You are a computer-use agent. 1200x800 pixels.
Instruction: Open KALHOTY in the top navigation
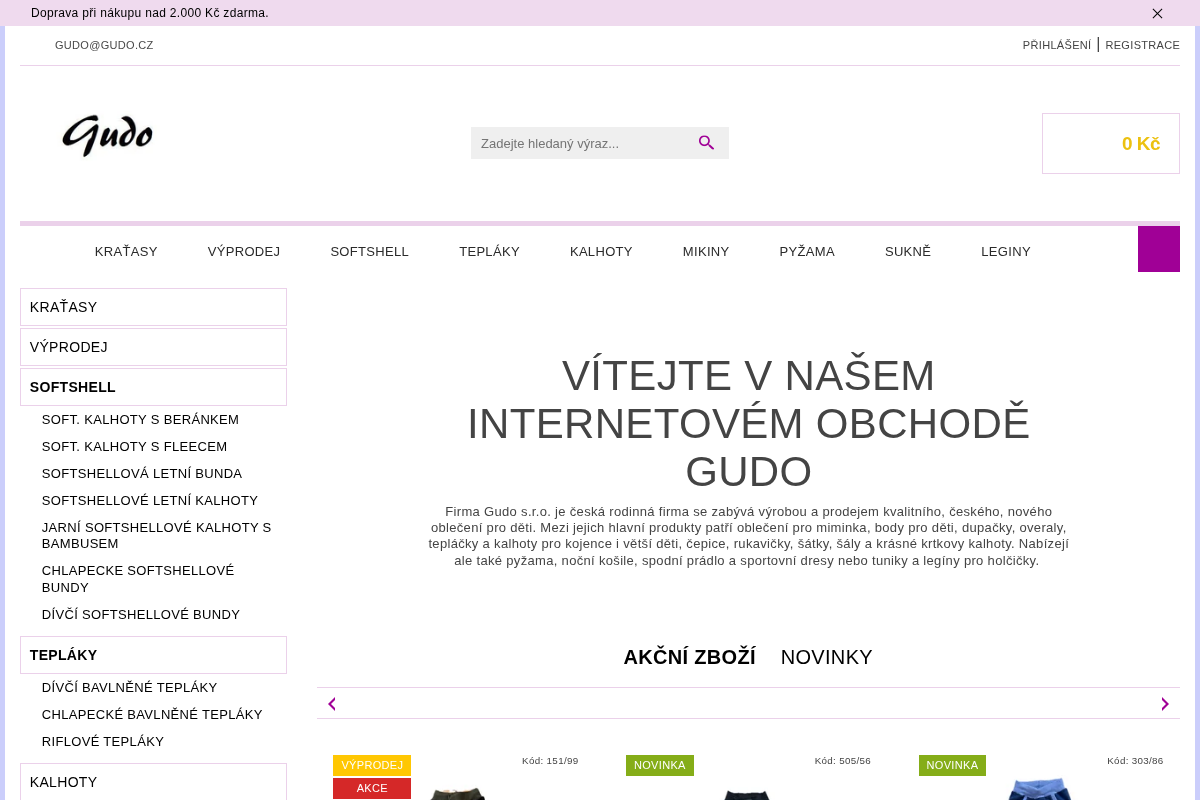601,251
